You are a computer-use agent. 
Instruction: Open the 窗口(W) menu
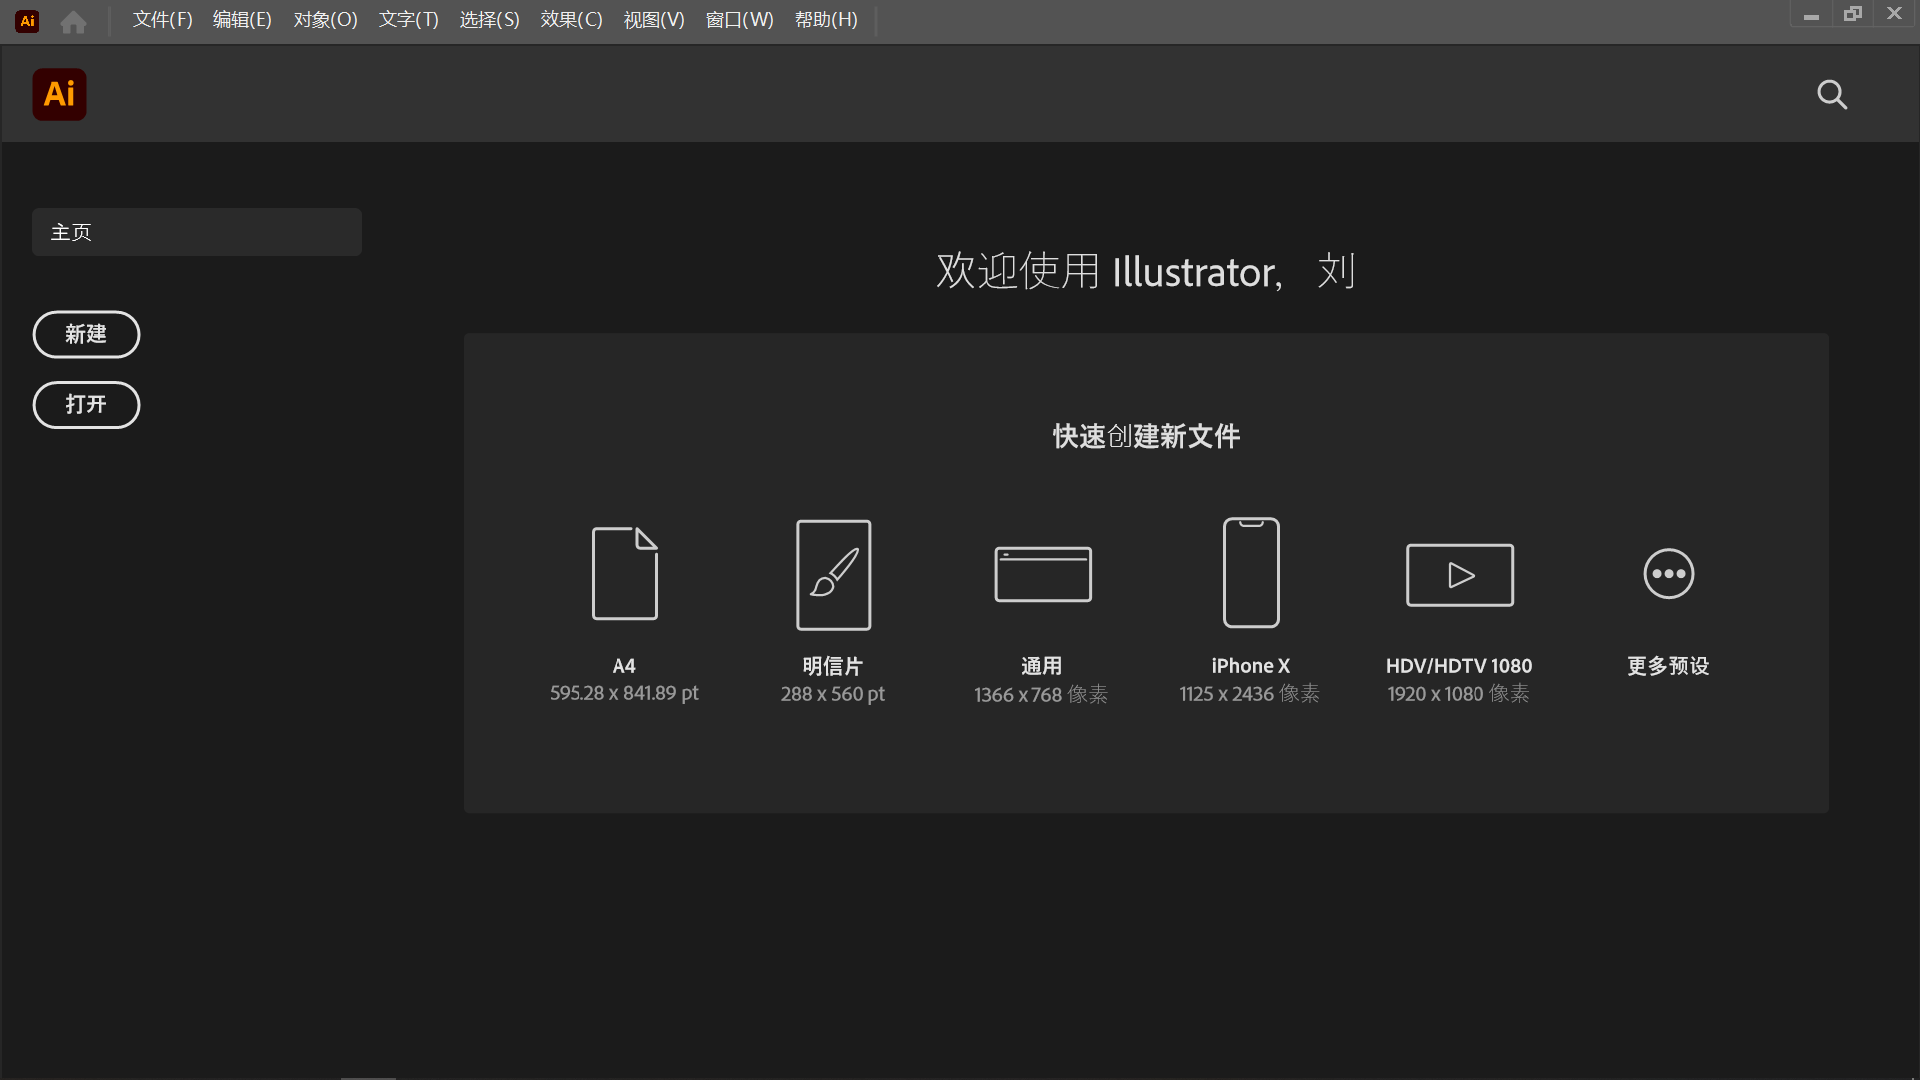(739, 20)
